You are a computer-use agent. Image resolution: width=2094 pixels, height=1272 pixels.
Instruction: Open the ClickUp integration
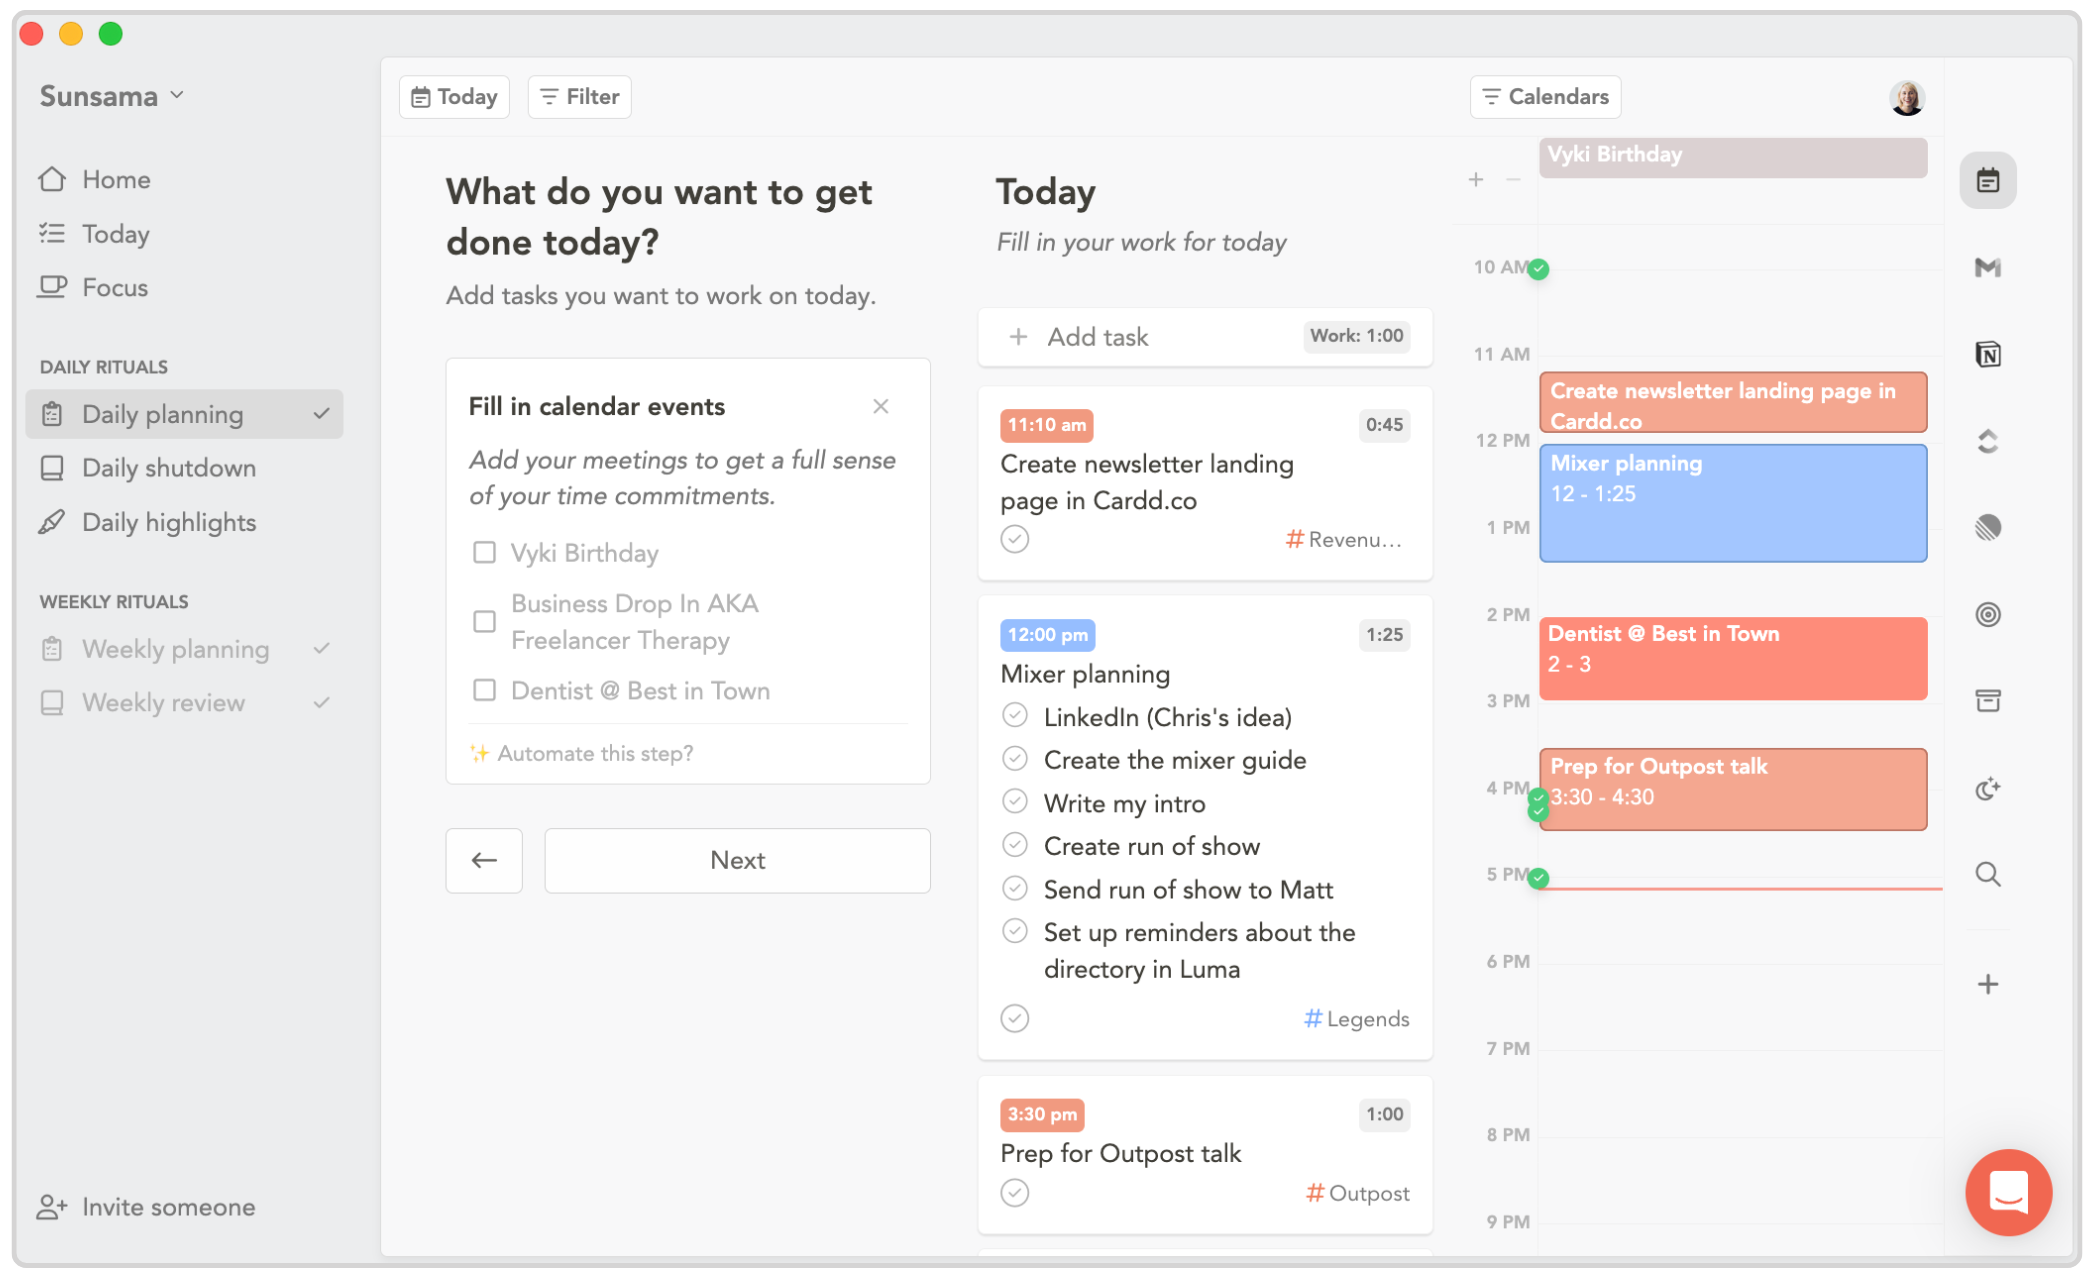coord(1988,440)
